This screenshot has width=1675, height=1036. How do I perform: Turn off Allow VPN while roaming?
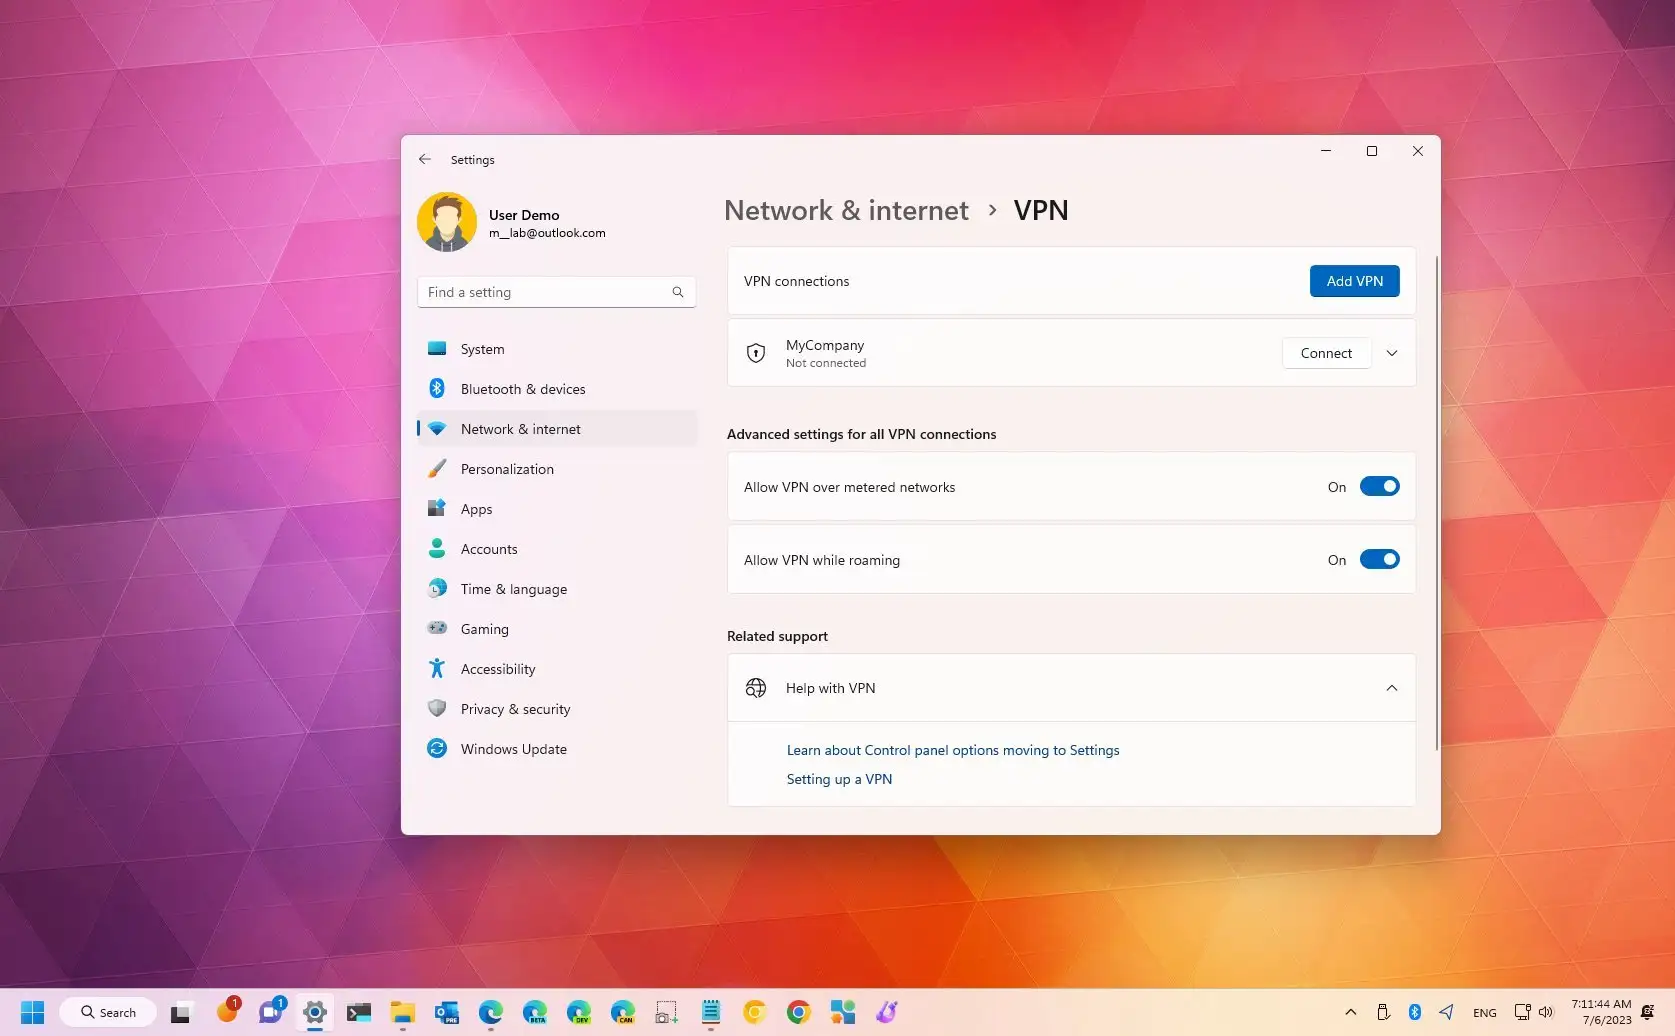[x=1380, y=559]
